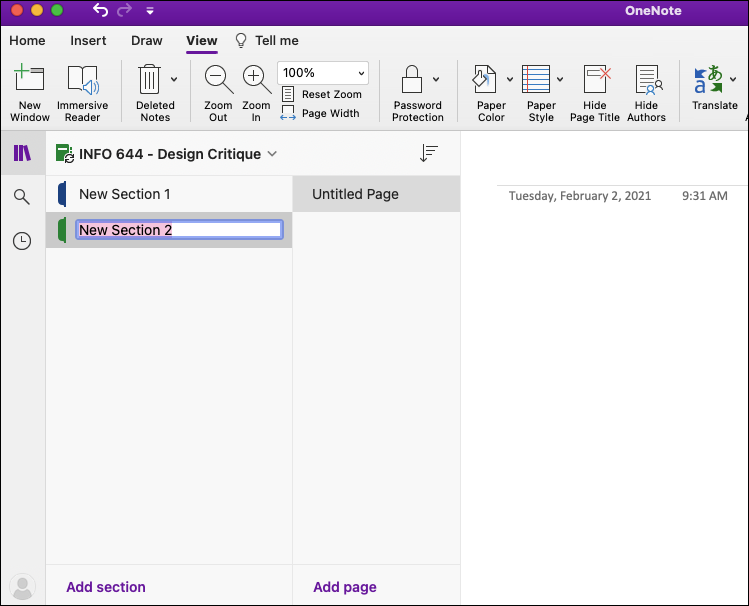The width and height of the screenshot is (749, 606).
Task: Click the account profile avatar
Action: tap(22, 587)
